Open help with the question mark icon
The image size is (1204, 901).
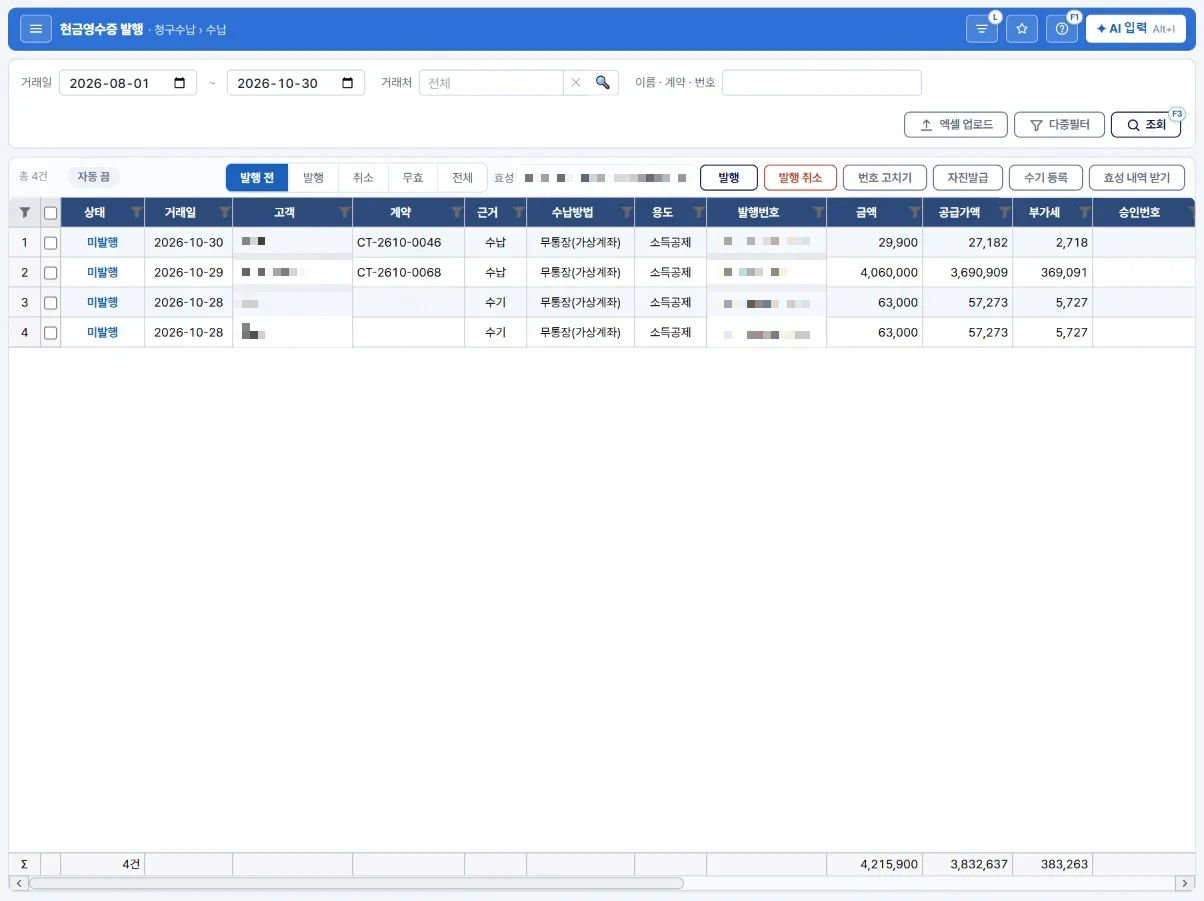coord(1062,29)
